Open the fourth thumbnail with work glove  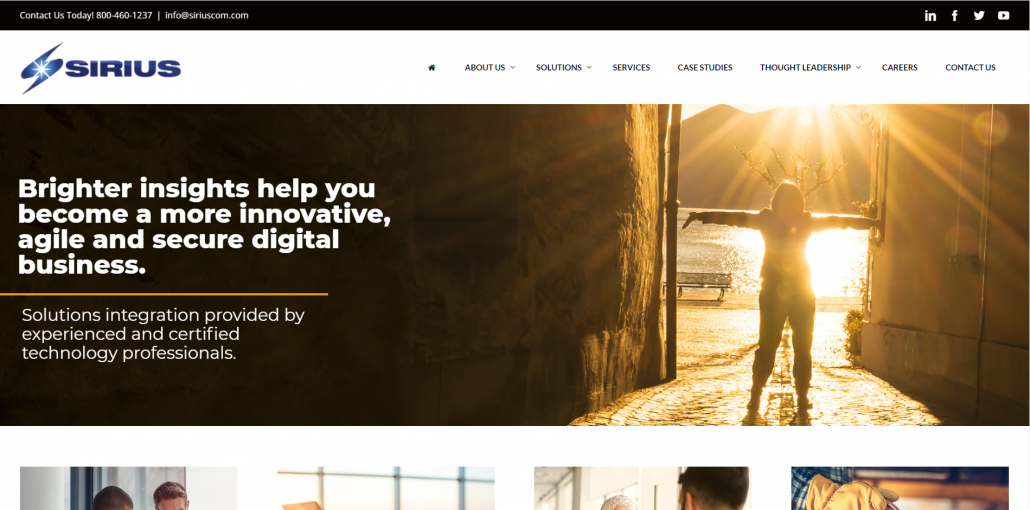pyautogui.click(x=900, y=488)
